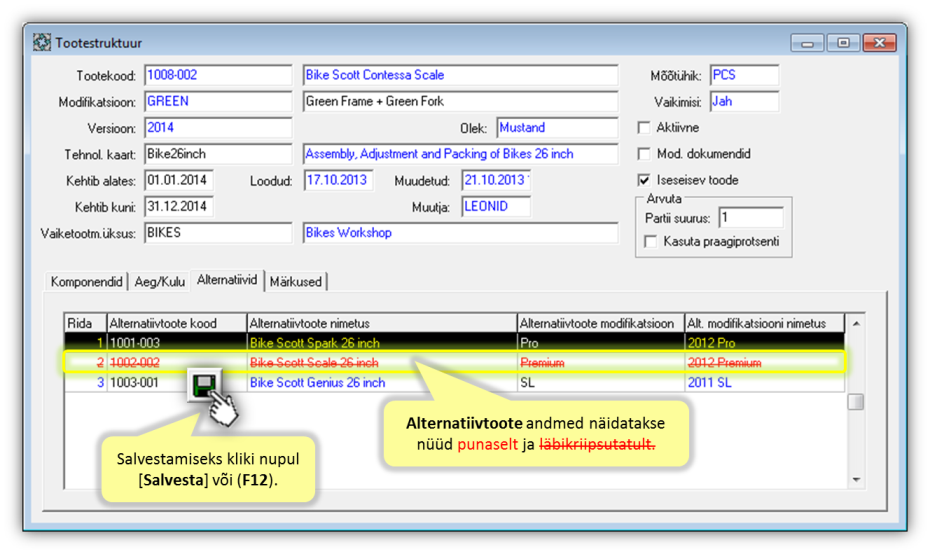Click the Tootestruktuur window title icon
Viewport: 930px width, 554px height.
click(42, 43)
